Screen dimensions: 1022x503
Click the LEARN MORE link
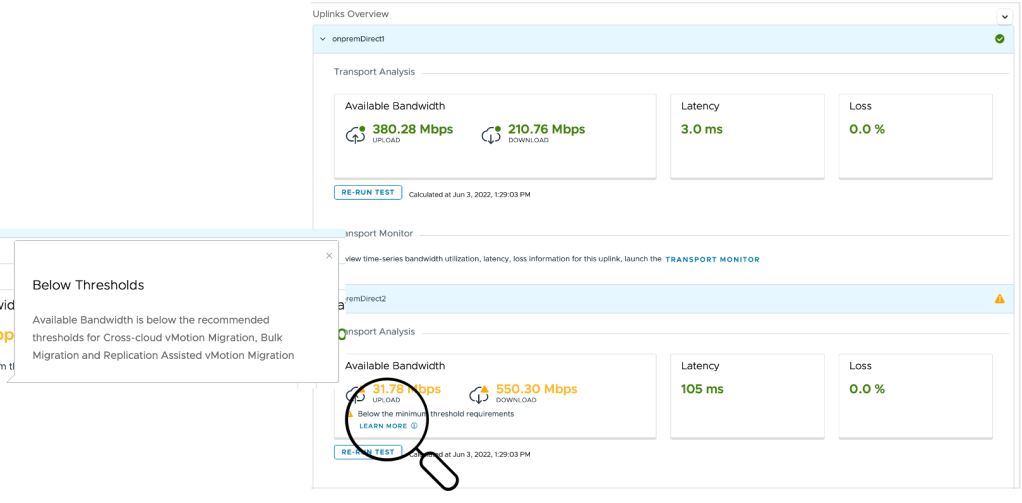coord(383,426)
